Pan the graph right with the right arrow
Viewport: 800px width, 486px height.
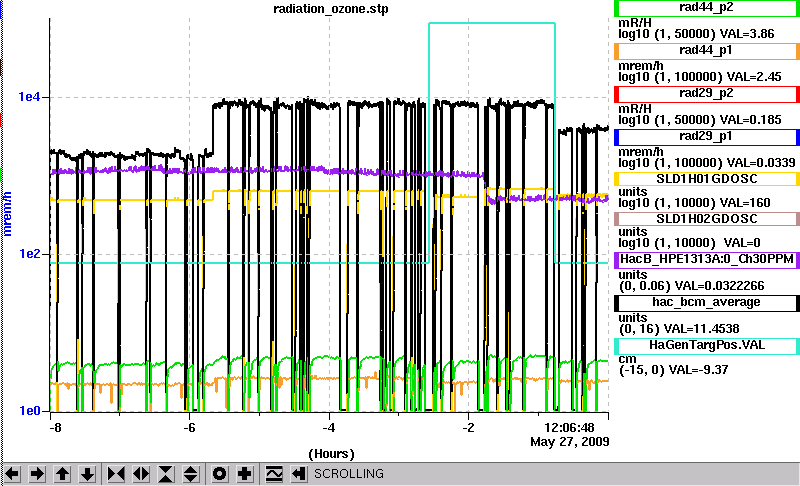(x=37, y=474)
